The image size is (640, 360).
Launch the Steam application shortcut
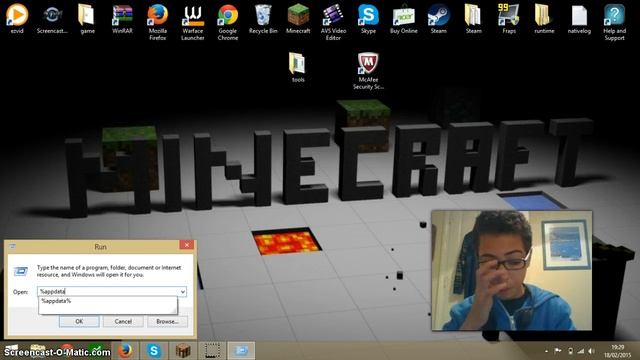[x=438, y=19]
